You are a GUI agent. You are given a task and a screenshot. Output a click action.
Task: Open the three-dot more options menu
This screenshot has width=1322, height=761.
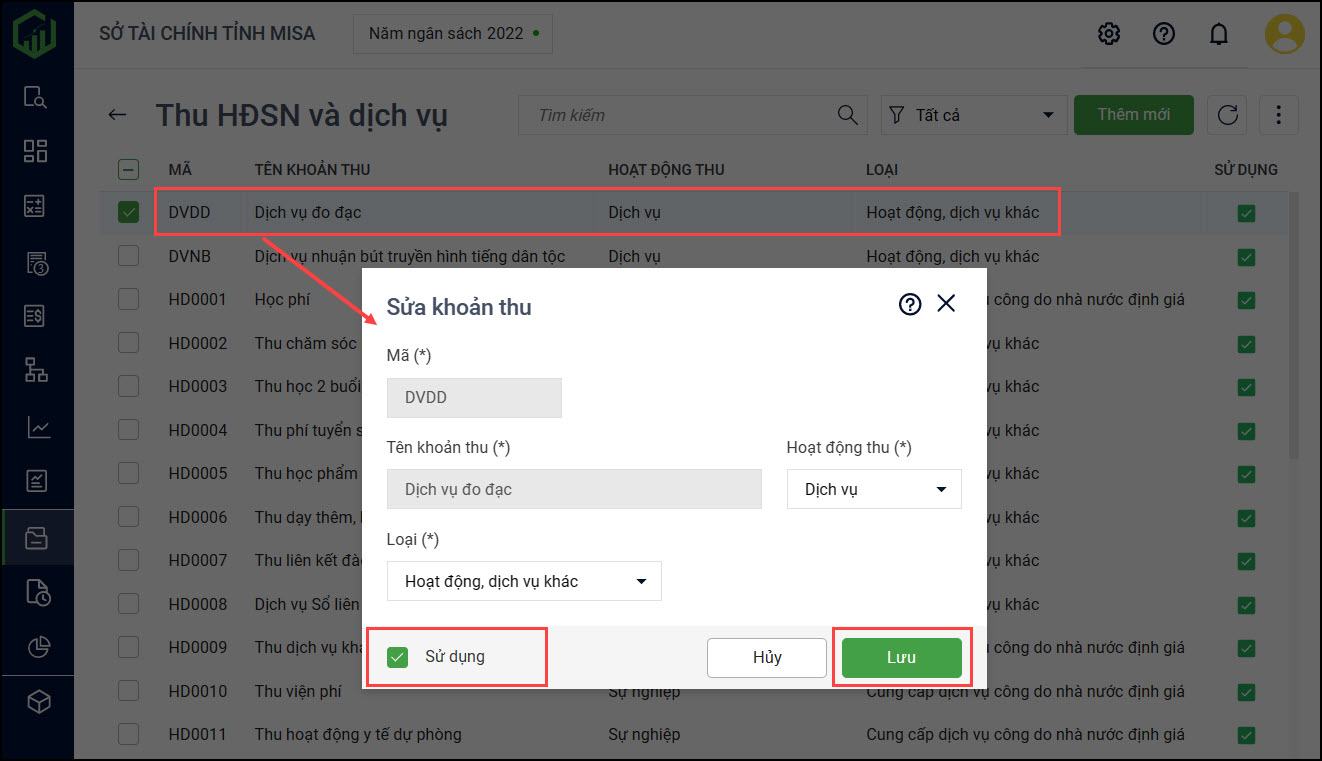[x=1278, y=115]
